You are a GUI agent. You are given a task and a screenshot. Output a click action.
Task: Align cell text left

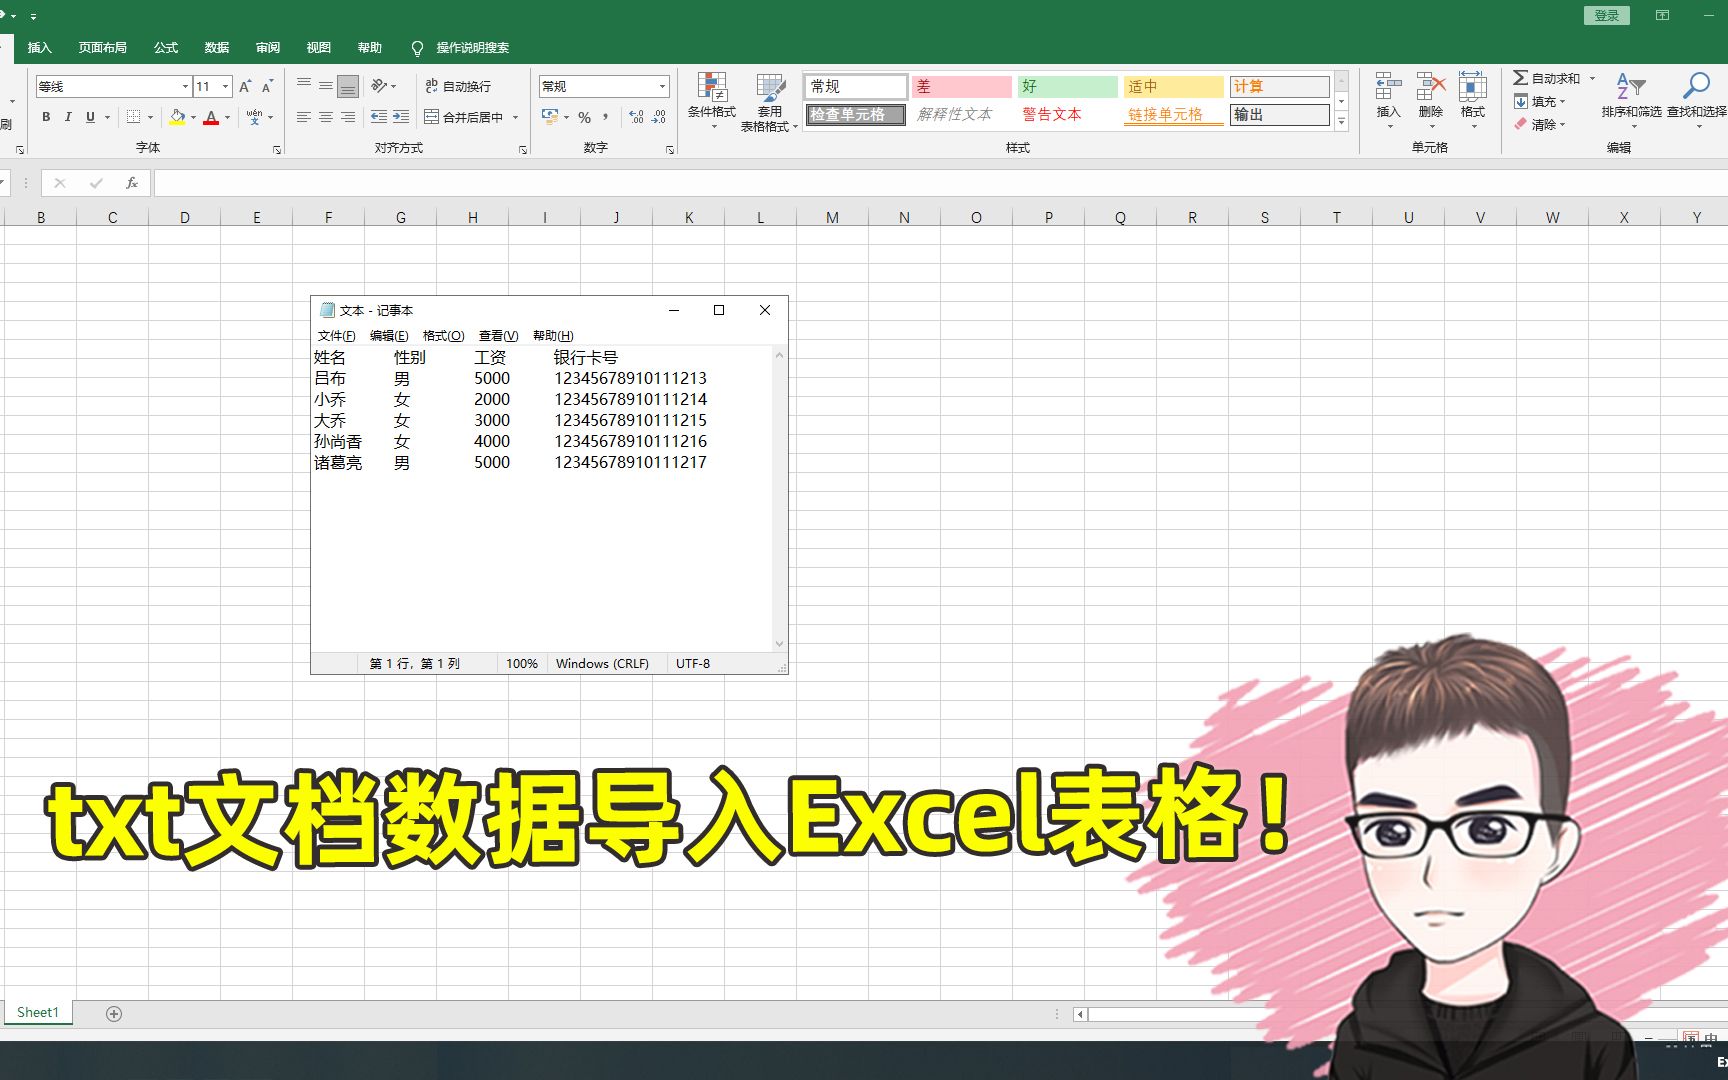click(x=304, y=117)
